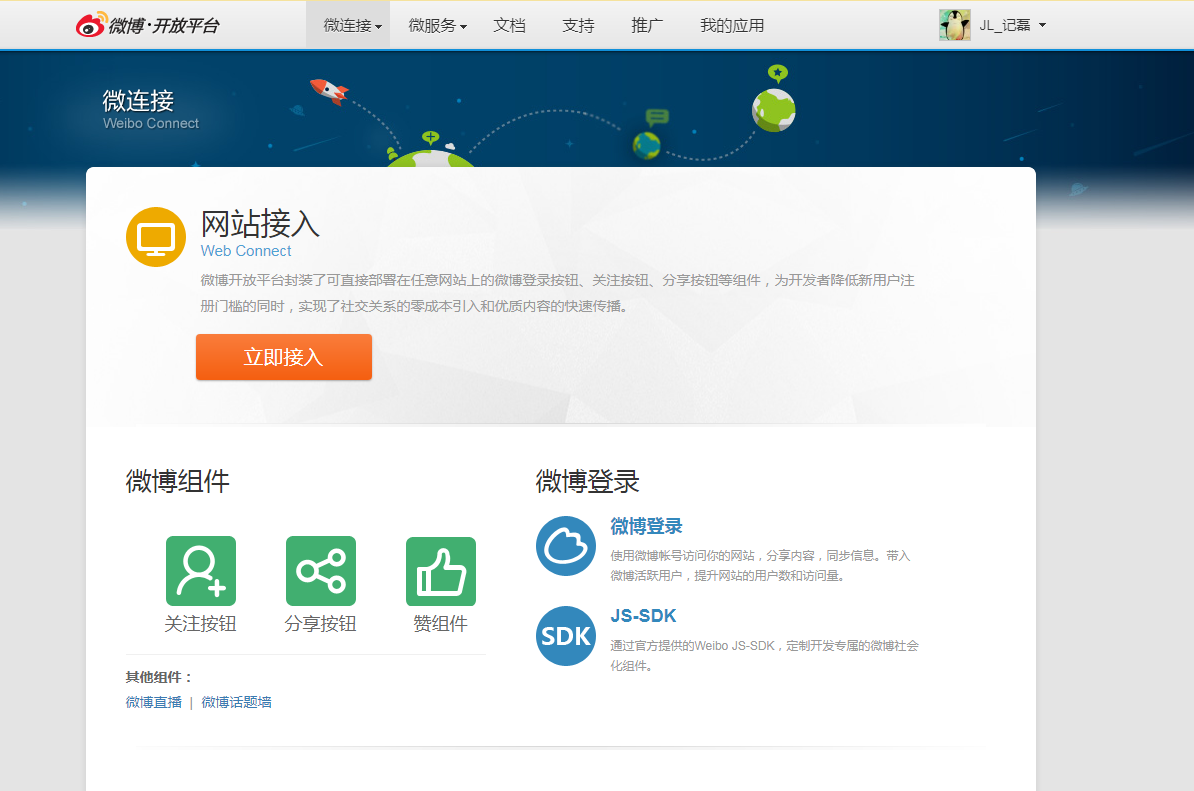Image resolution: width=1194 pixels, height=791 pixels.
Task: Click the orange monitor icon beside 网站接入
Action: (155, 237)
